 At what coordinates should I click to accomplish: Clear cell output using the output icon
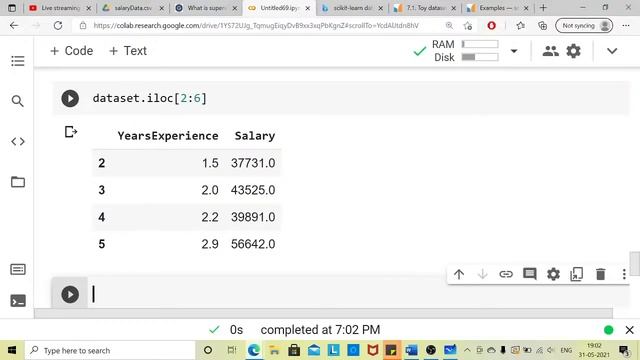71,132
